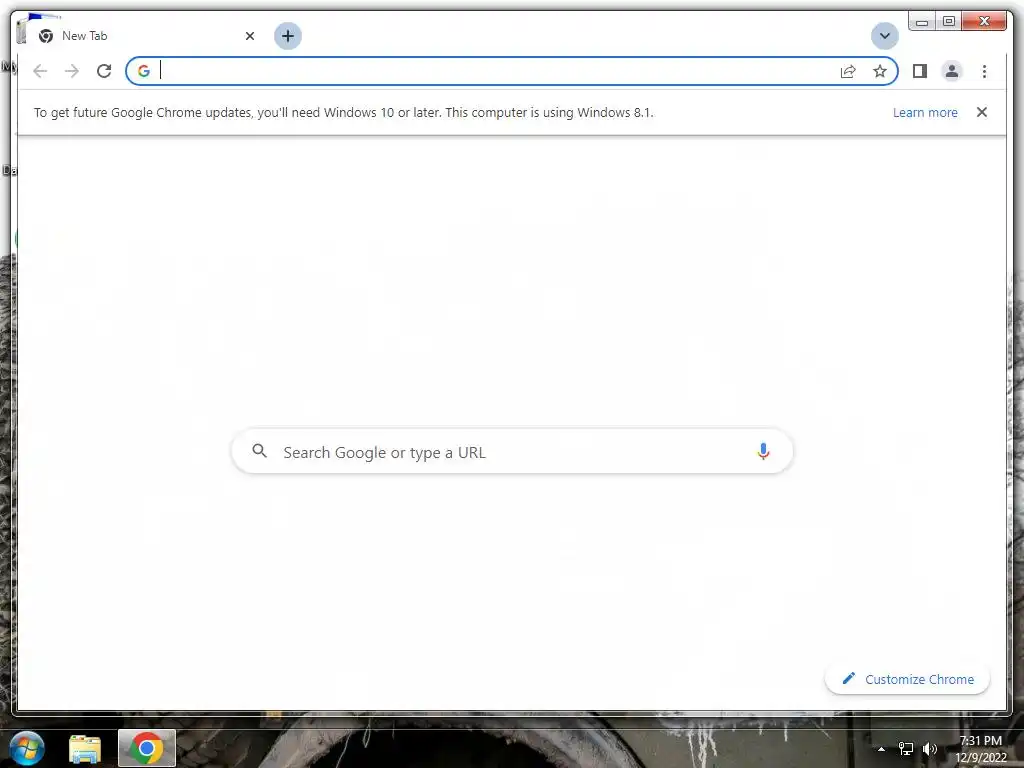Go back to the previous page
Image resolution: width=1024 pixels, height=768 pixels.
click(40, 71)
